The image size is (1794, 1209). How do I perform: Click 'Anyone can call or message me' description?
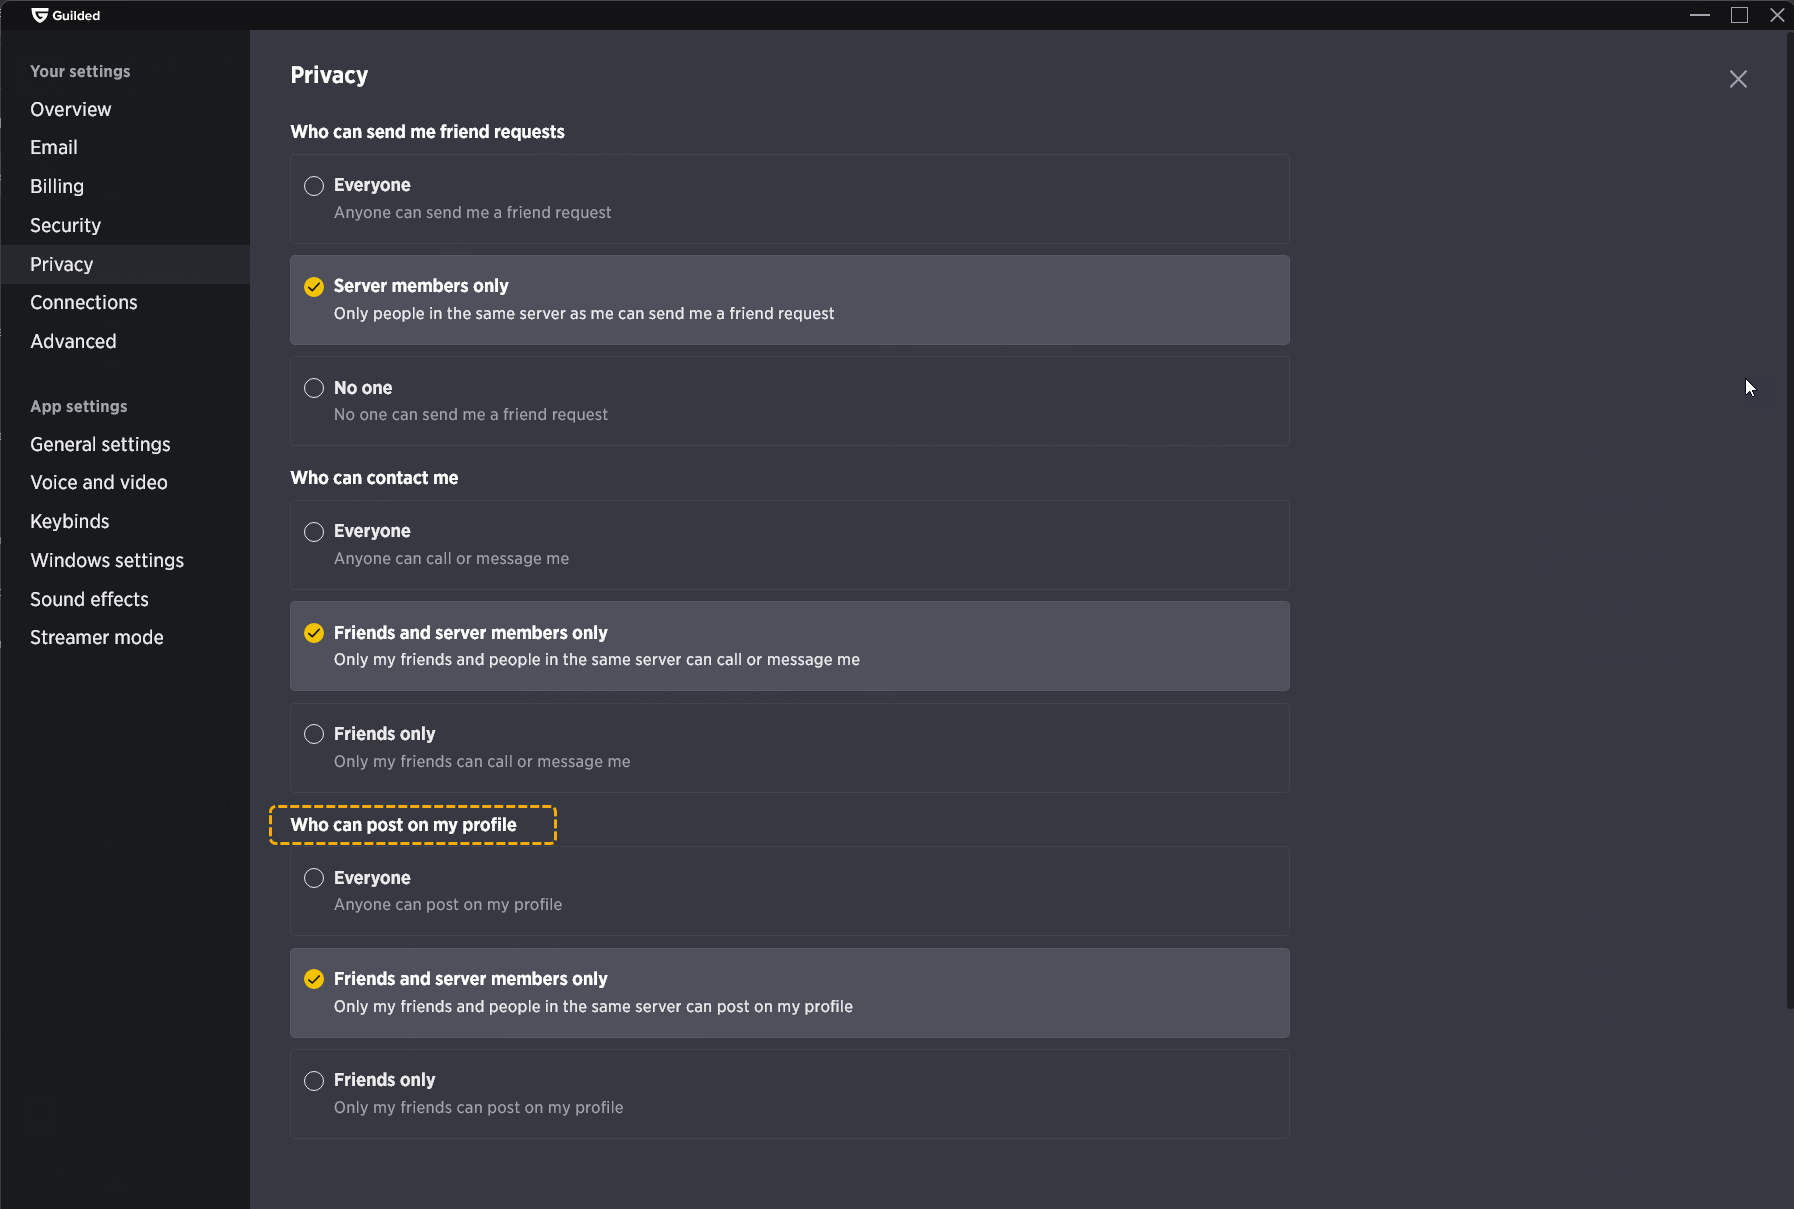coord(451,558)
